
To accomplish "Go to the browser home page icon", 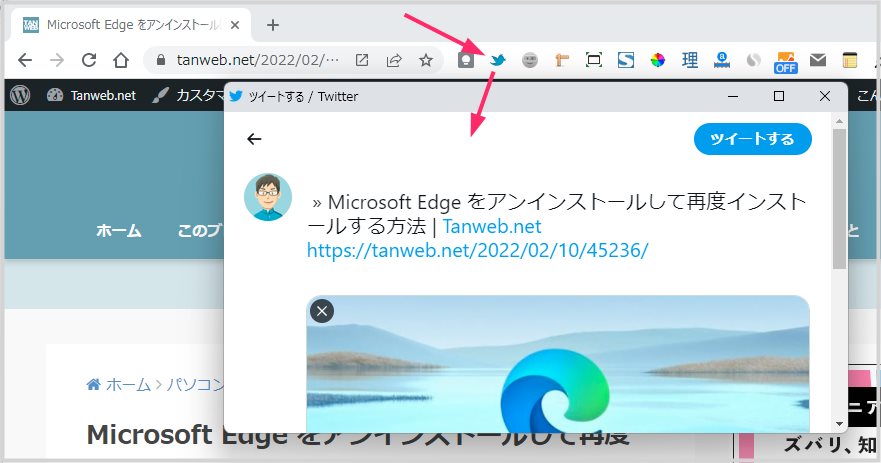I will (x=121, y=60).
